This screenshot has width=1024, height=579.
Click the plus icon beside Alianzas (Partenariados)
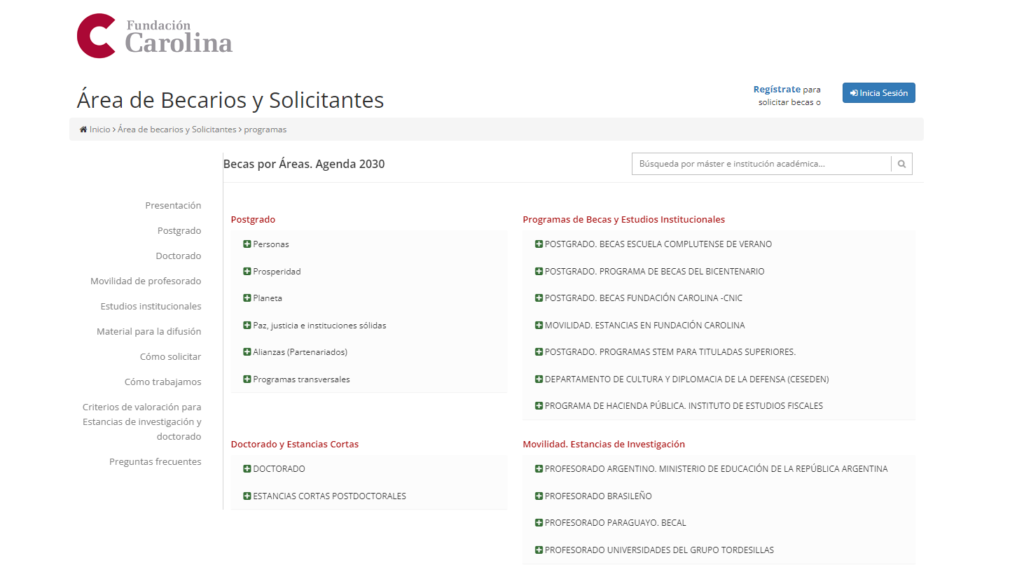[x=247, y=352]
